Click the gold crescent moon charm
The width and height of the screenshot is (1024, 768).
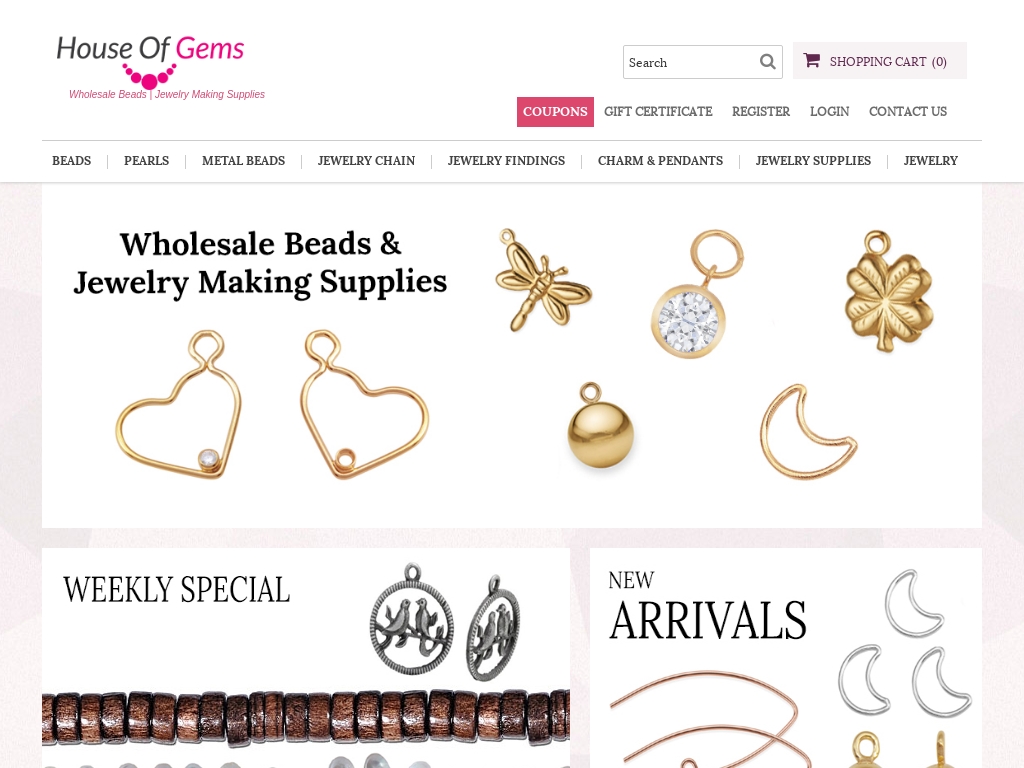(x=807, y=432)
